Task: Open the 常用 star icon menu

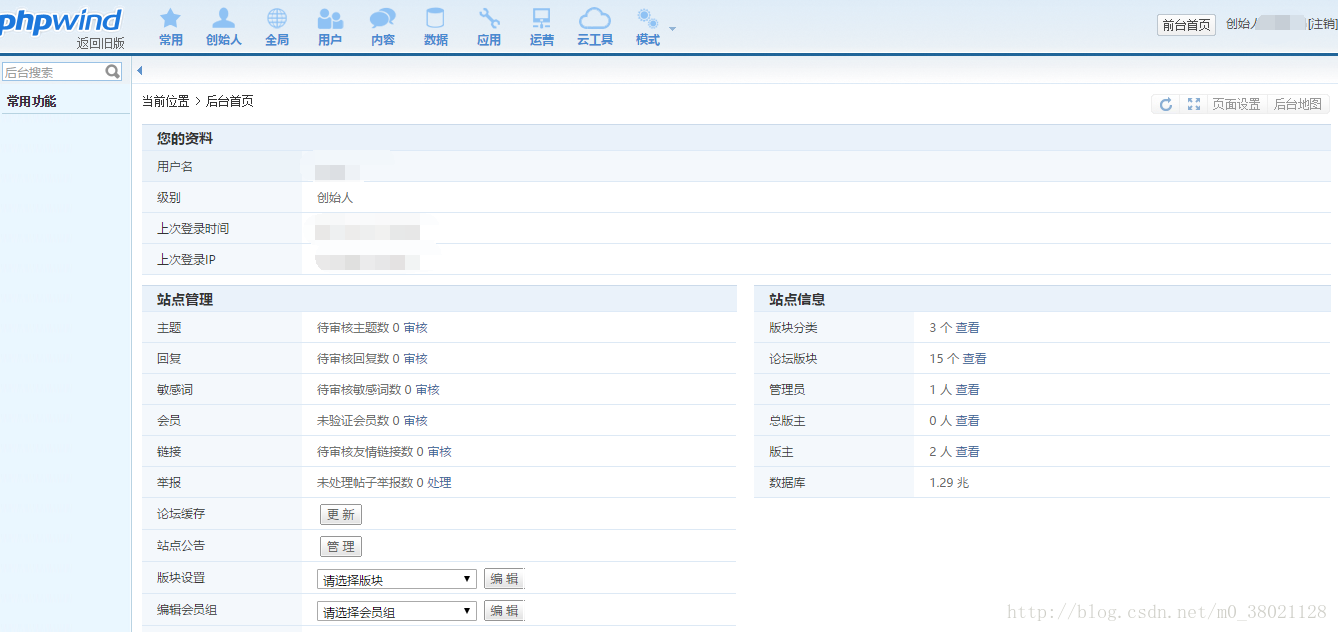Action: pyautogui.click(x=171, y=27)
